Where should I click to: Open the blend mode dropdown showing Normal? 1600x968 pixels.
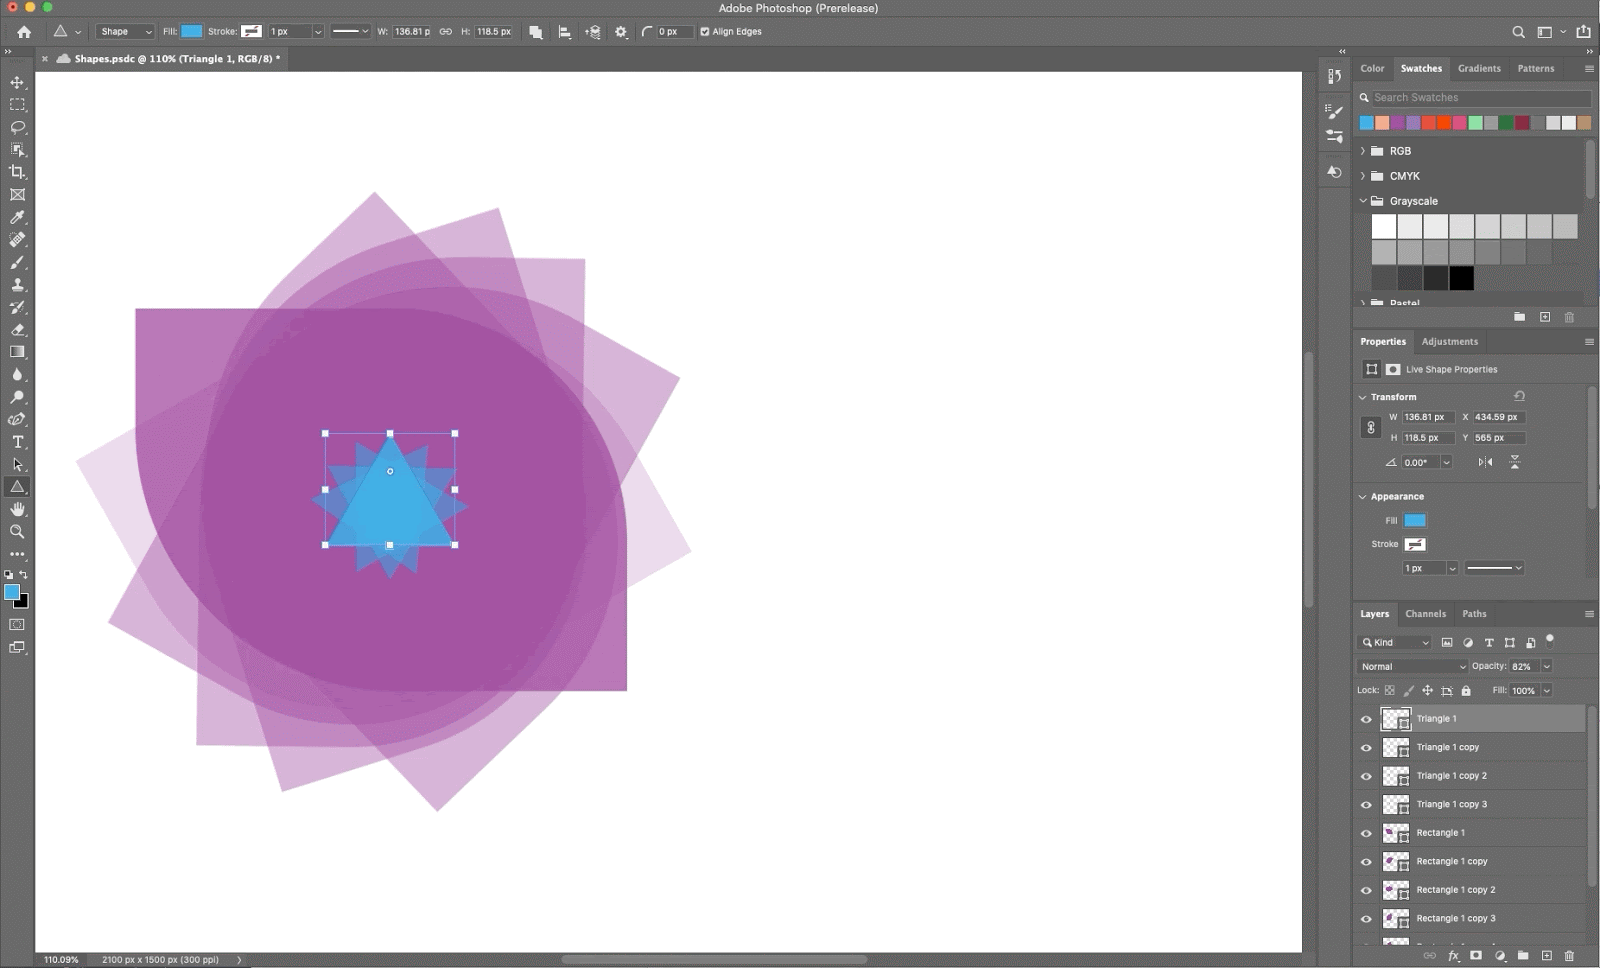[1412, 666]
